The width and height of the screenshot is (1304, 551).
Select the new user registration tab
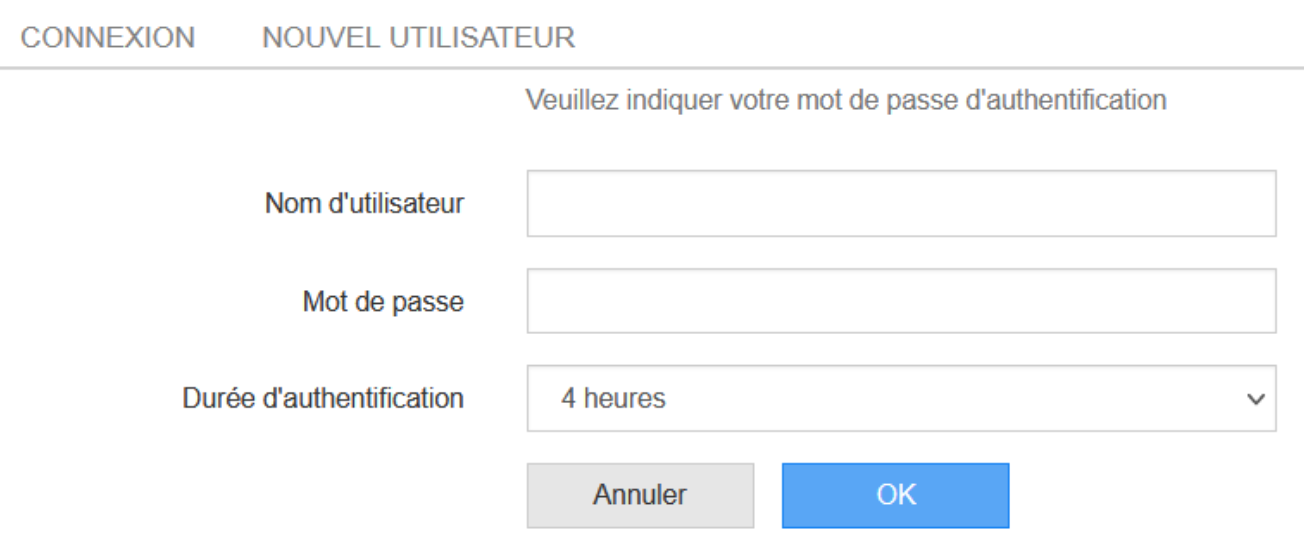(x=418, y=38)
